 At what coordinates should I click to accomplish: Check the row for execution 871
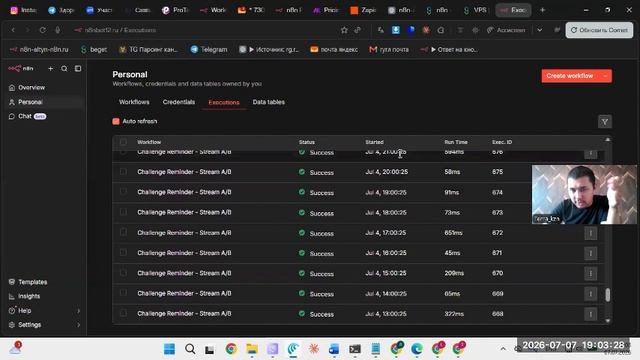click(123, 253)
